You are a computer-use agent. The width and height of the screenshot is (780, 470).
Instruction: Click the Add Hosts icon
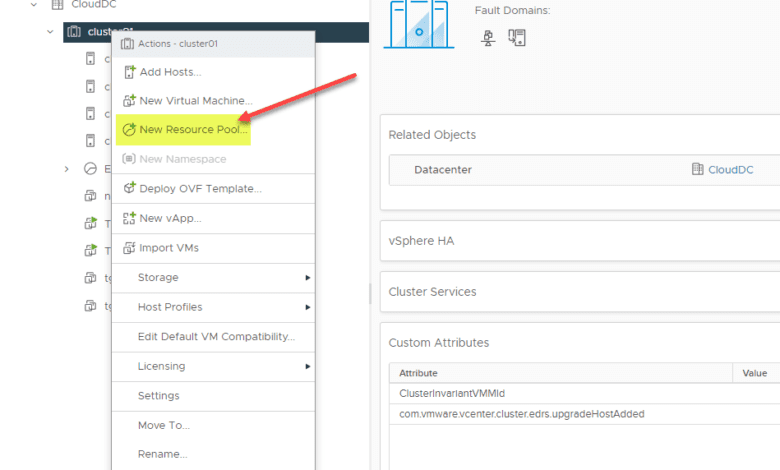(129, 72)
